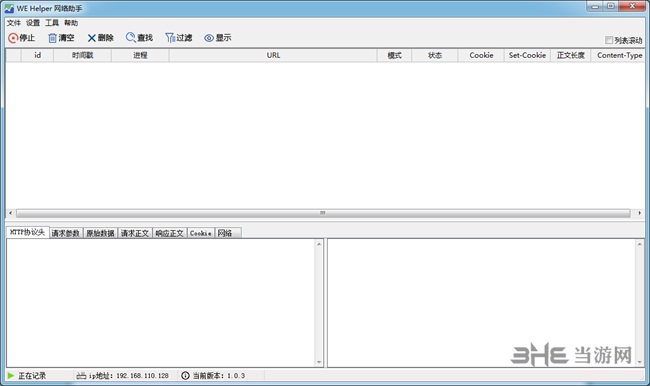Click the 当前版本: 1.0.3 status text
Viewport: 650px width, 386px height.
219,376
